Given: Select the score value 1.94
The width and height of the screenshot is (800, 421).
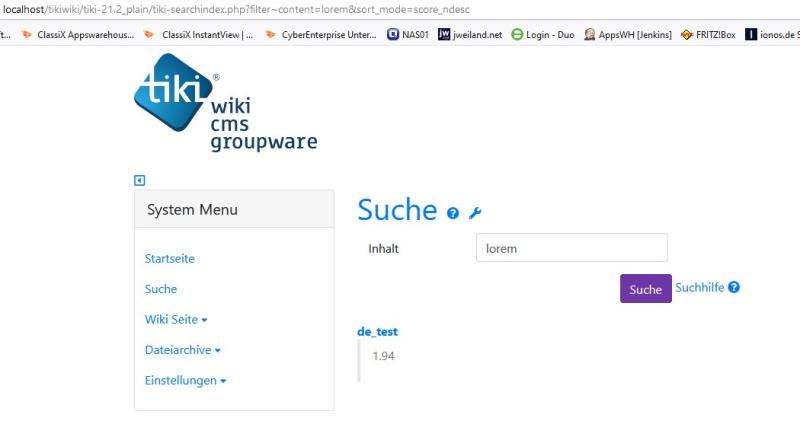Looking at the screenshot, I should (384, 356).
